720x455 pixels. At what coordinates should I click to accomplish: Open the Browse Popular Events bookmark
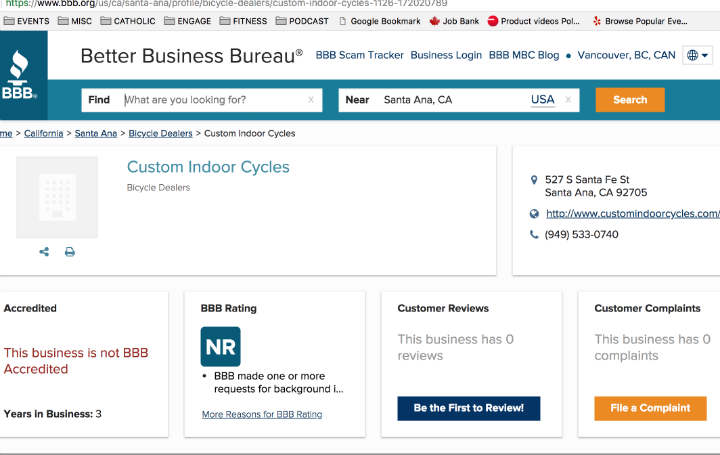(x=640, y=21)
